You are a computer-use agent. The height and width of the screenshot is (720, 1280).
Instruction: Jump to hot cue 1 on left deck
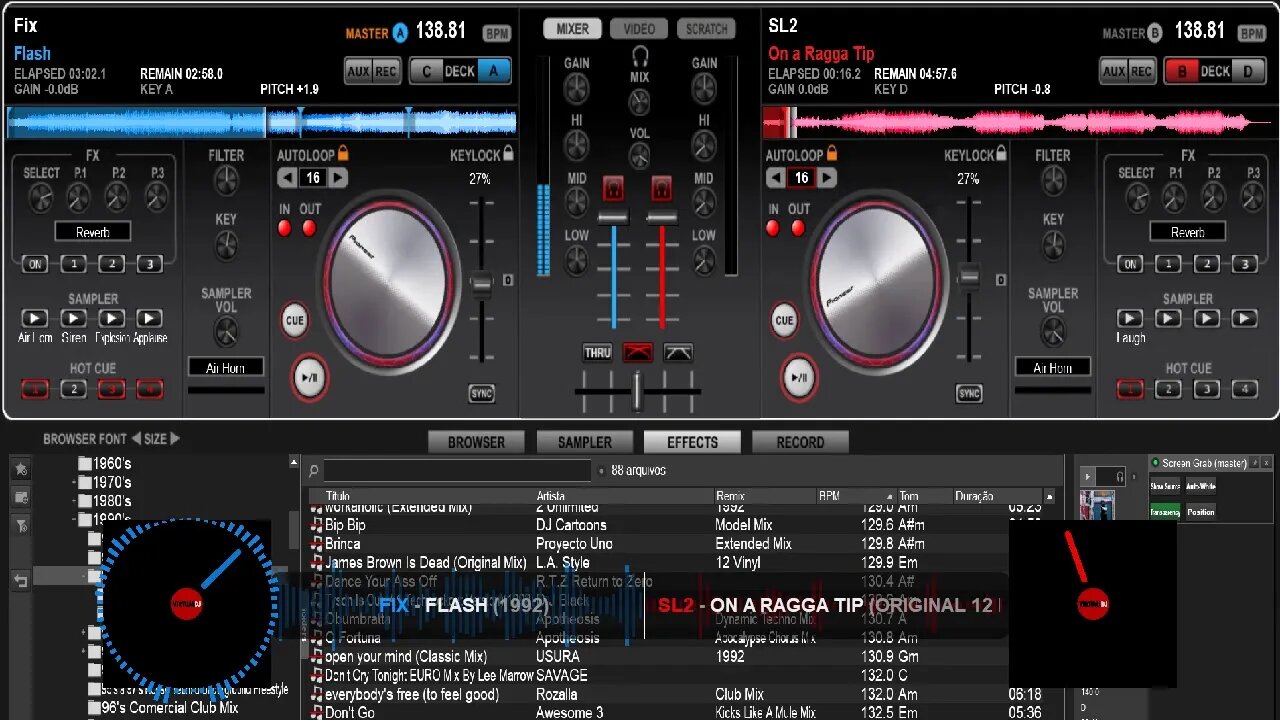35,389
